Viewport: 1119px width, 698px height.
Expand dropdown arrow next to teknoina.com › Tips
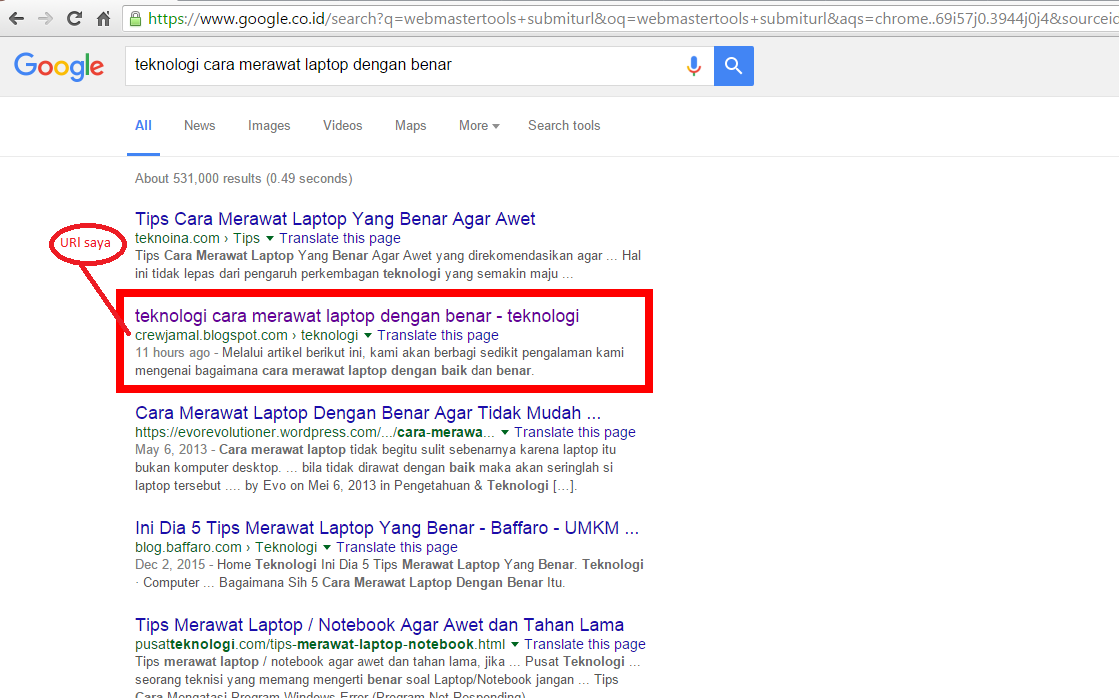coord(270,238)
